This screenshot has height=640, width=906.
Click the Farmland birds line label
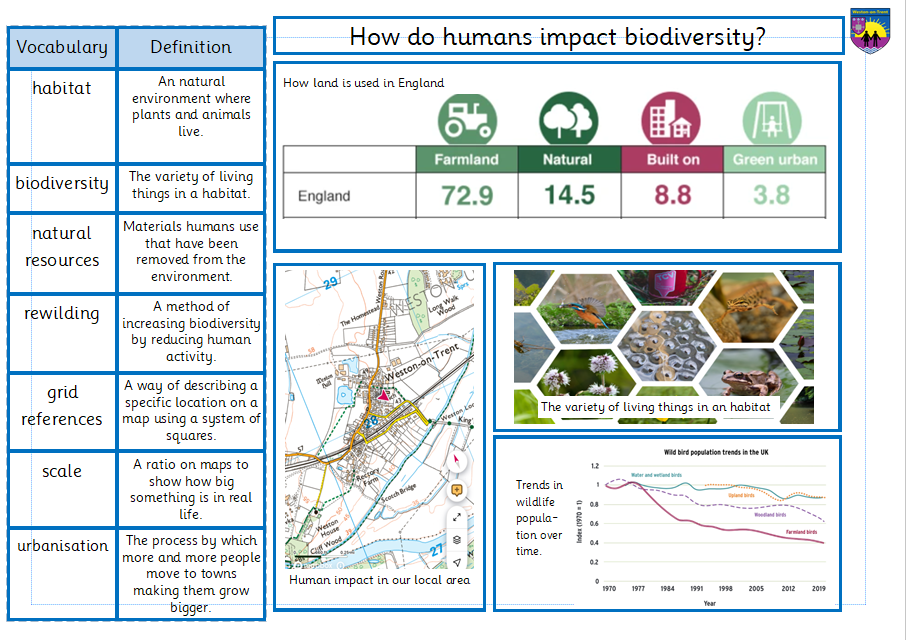(805, 532)
